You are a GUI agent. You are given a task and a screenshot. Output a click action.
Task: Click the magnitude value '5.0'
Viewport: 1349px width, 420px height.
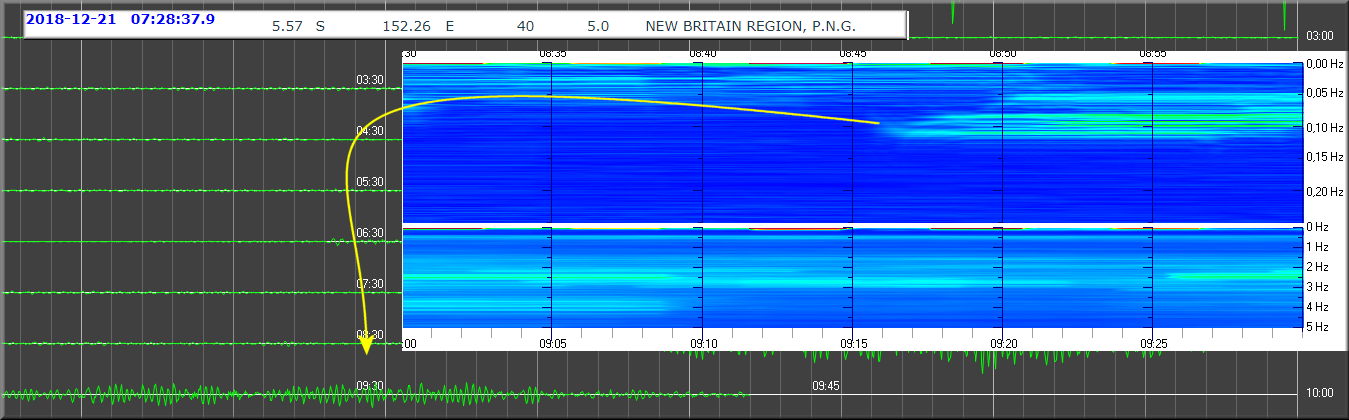tap(598, 27)
